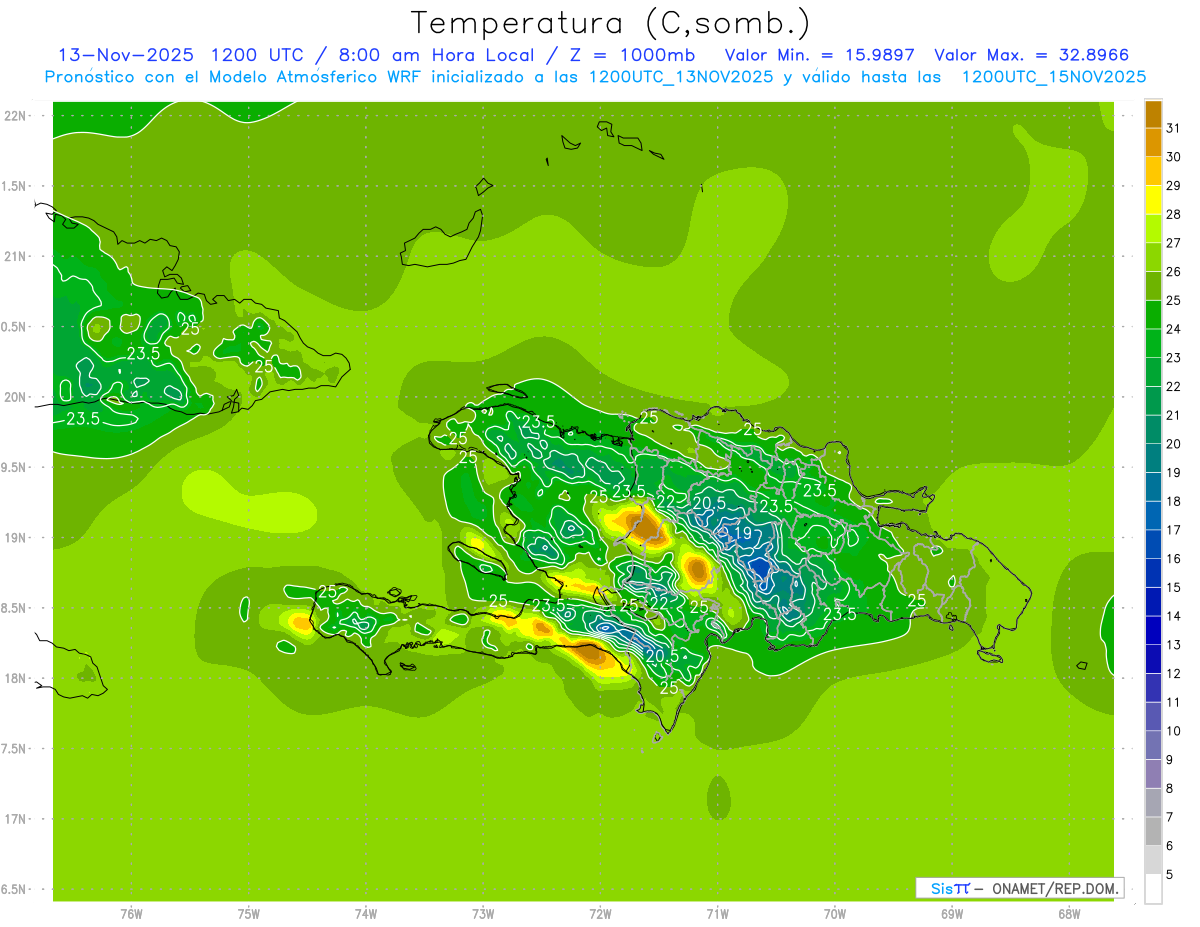1200x927 pixels.
Task: Click the "8" label on the color scale
Action: [1170, 788]
